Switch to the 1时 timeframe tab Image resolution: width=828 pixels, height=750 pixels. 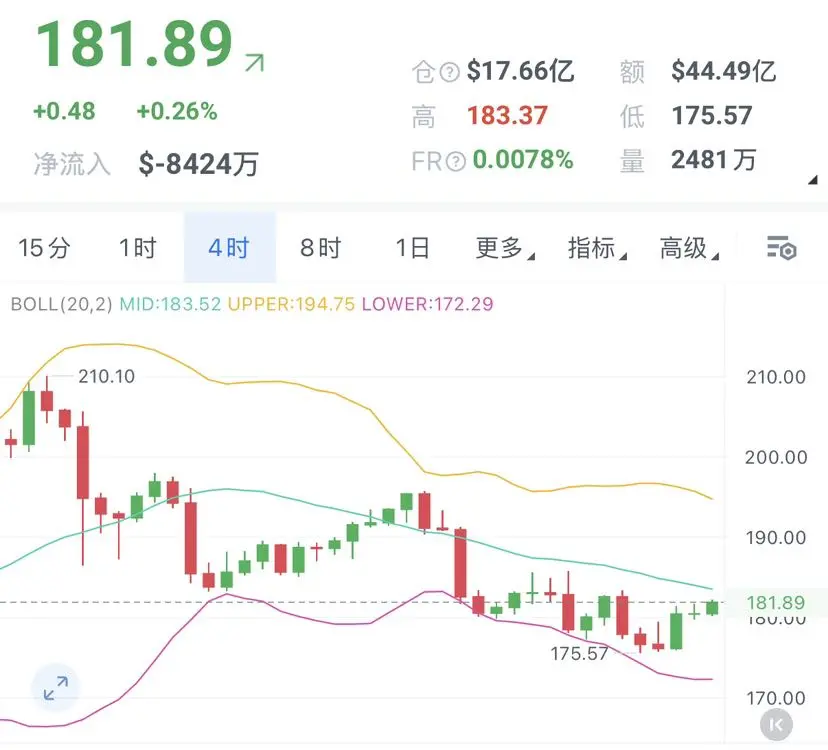tap(137, 248)
